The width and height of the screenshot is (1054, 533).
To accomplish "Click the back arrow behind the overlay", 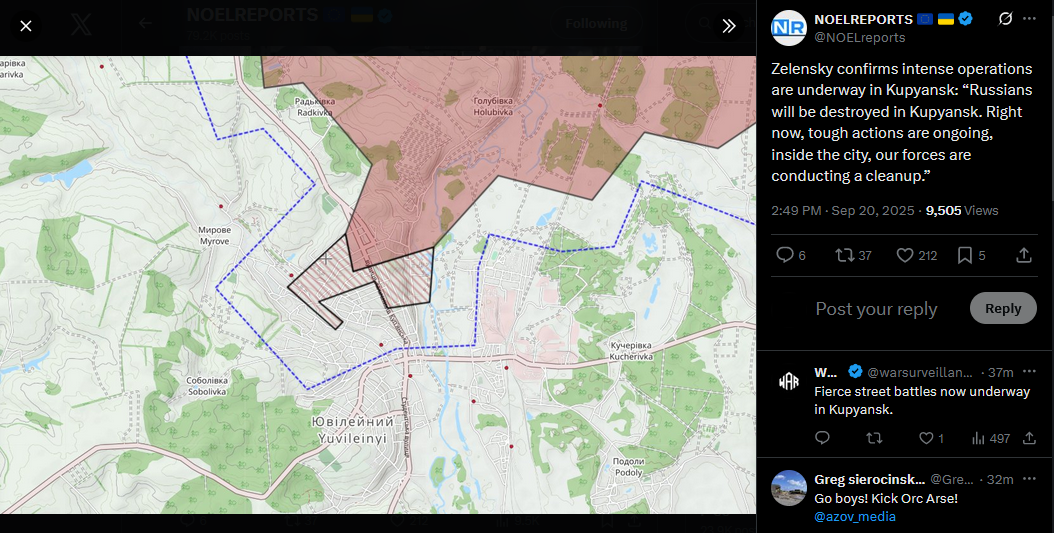I will coord(145,24).
